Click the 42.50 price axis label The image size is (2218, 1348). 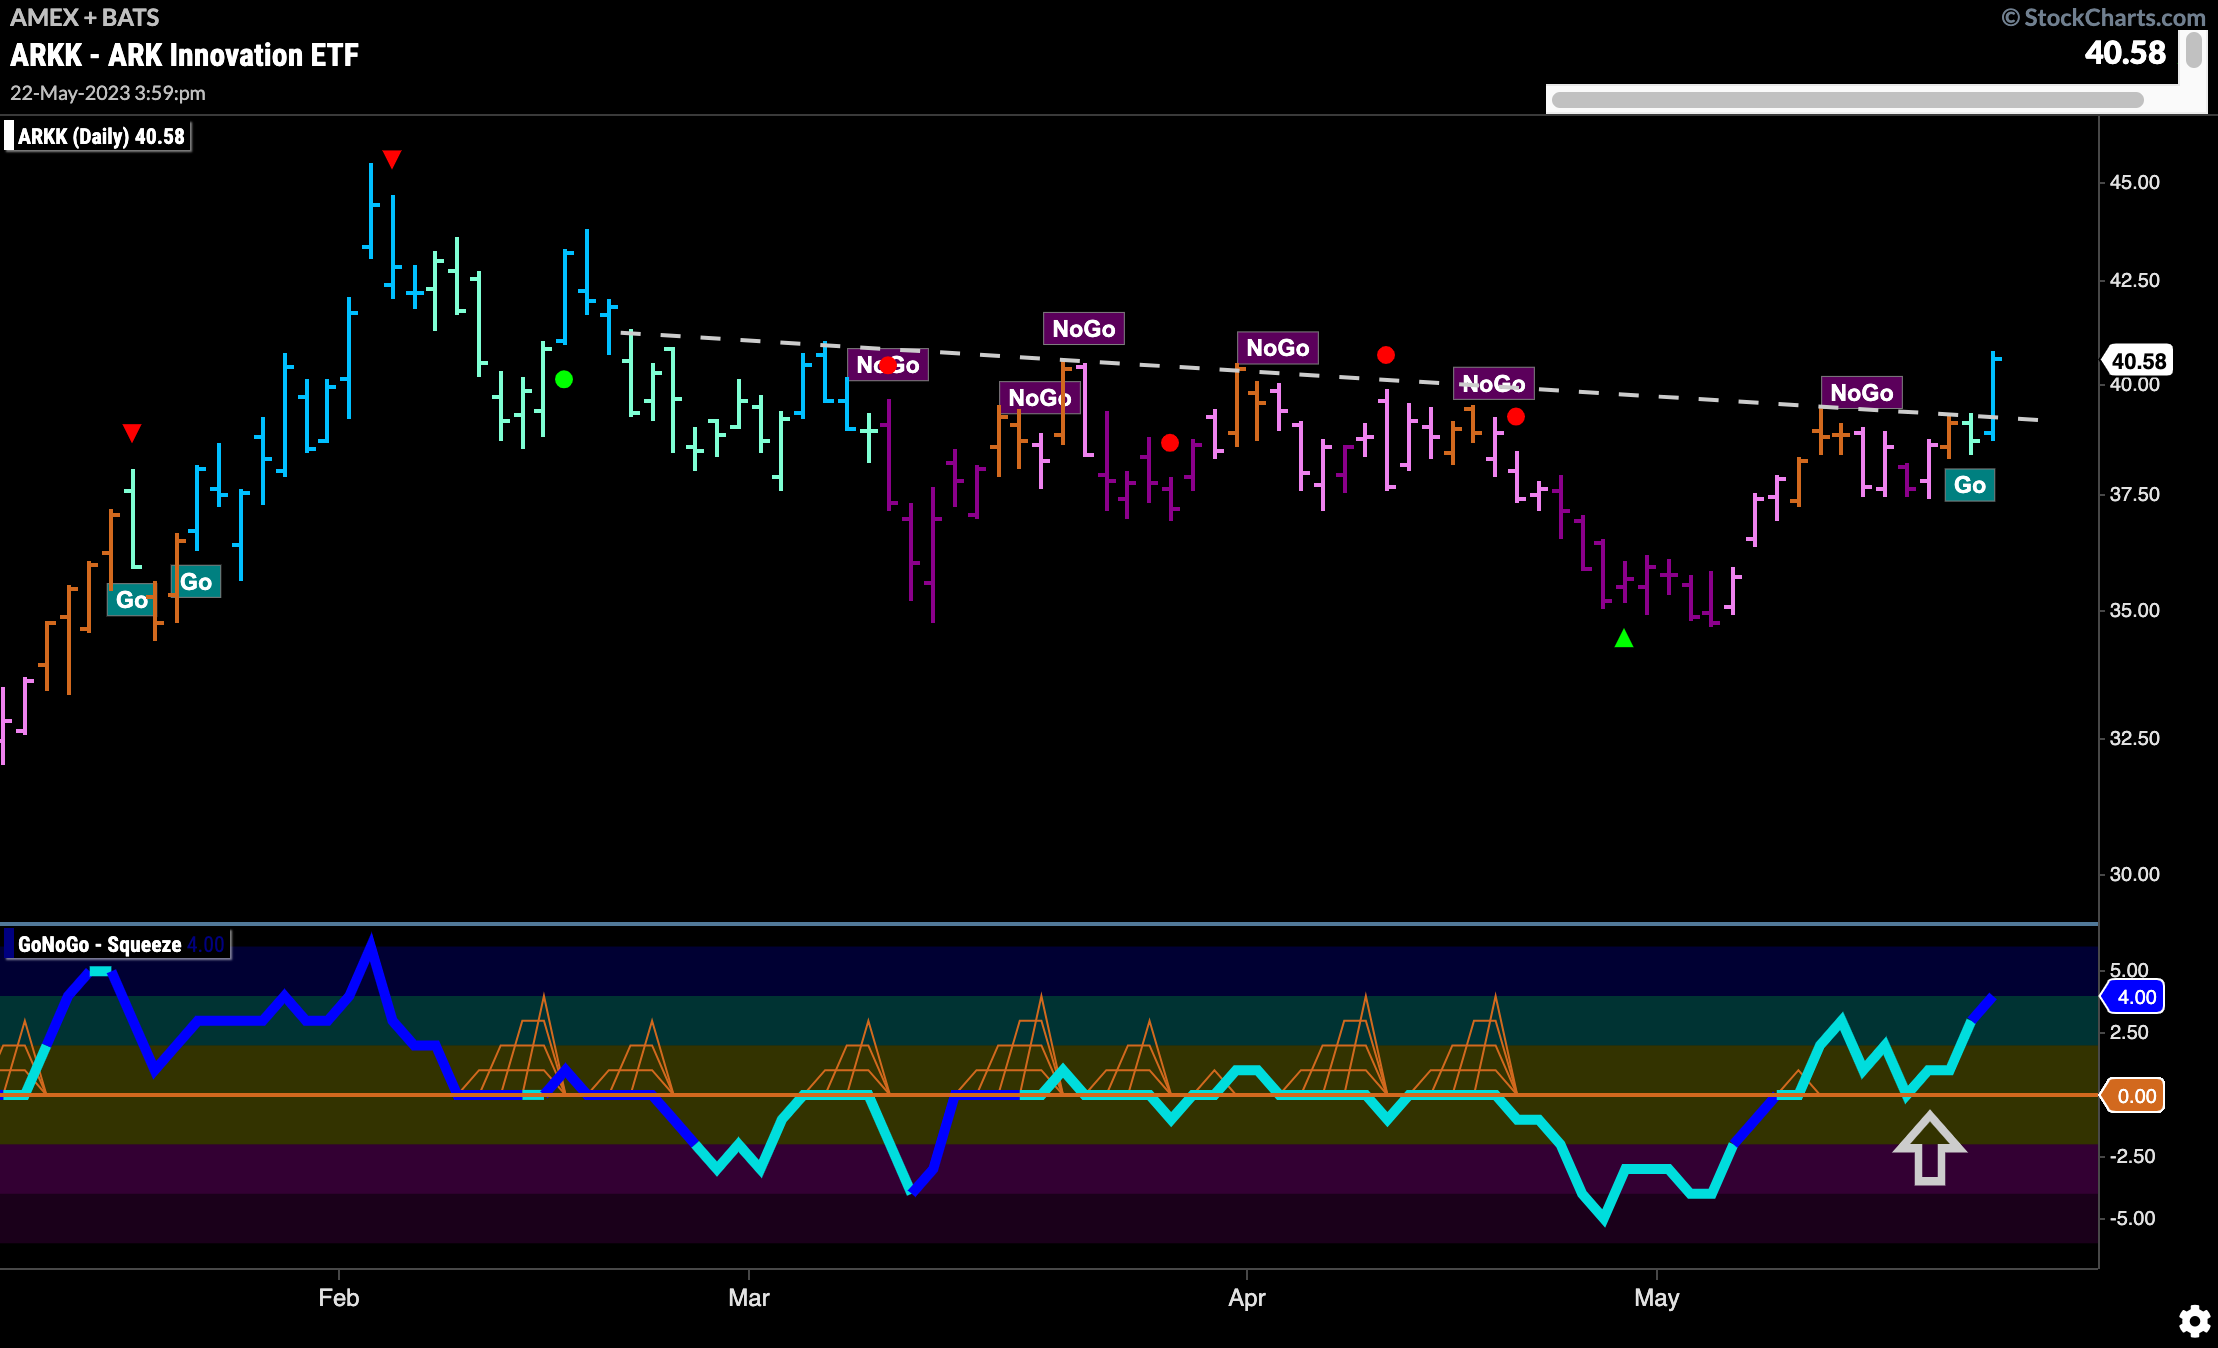(x=2135, y=280)
